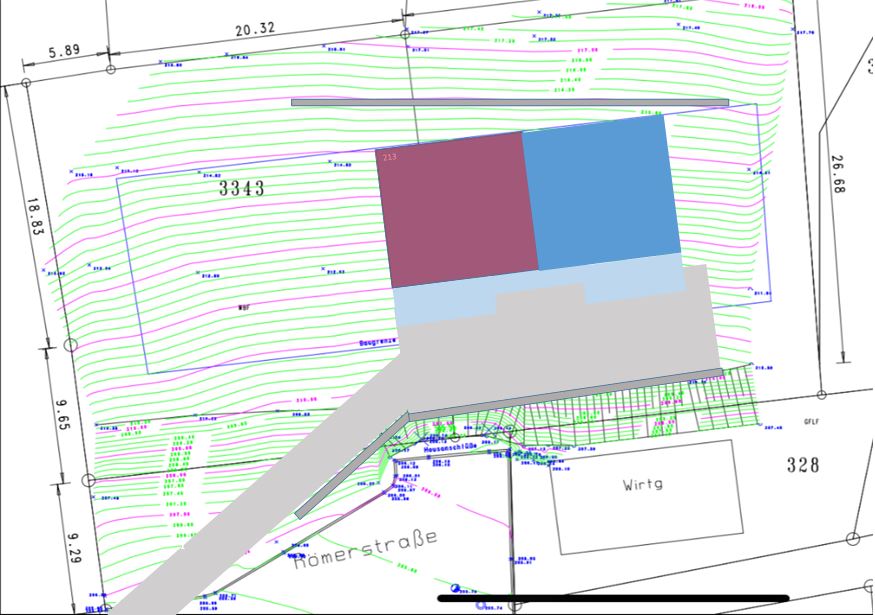875x615 pixels.
Task: Click the GFLF label near parcel 328
Action: (x=811, y=422)
